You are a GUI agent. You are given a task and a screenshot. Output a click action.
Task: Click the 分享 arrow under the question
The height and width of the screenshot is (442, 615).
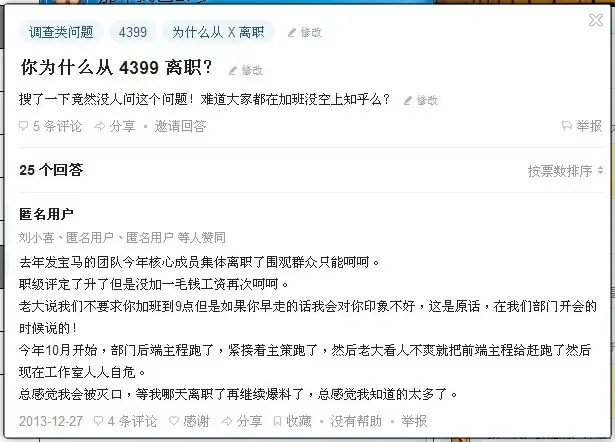[x=100, y=126]
